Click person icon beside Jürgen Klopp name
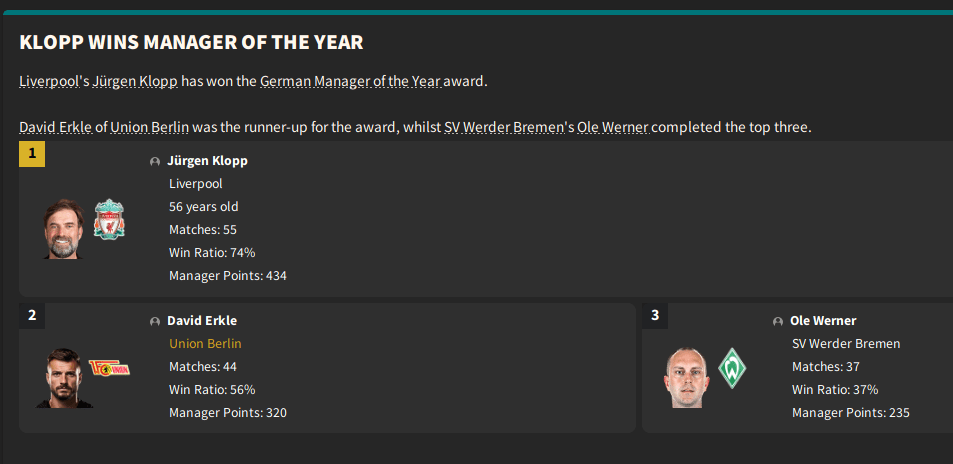The width and height of the screenshot is (953, 464). tap(155, 161)
